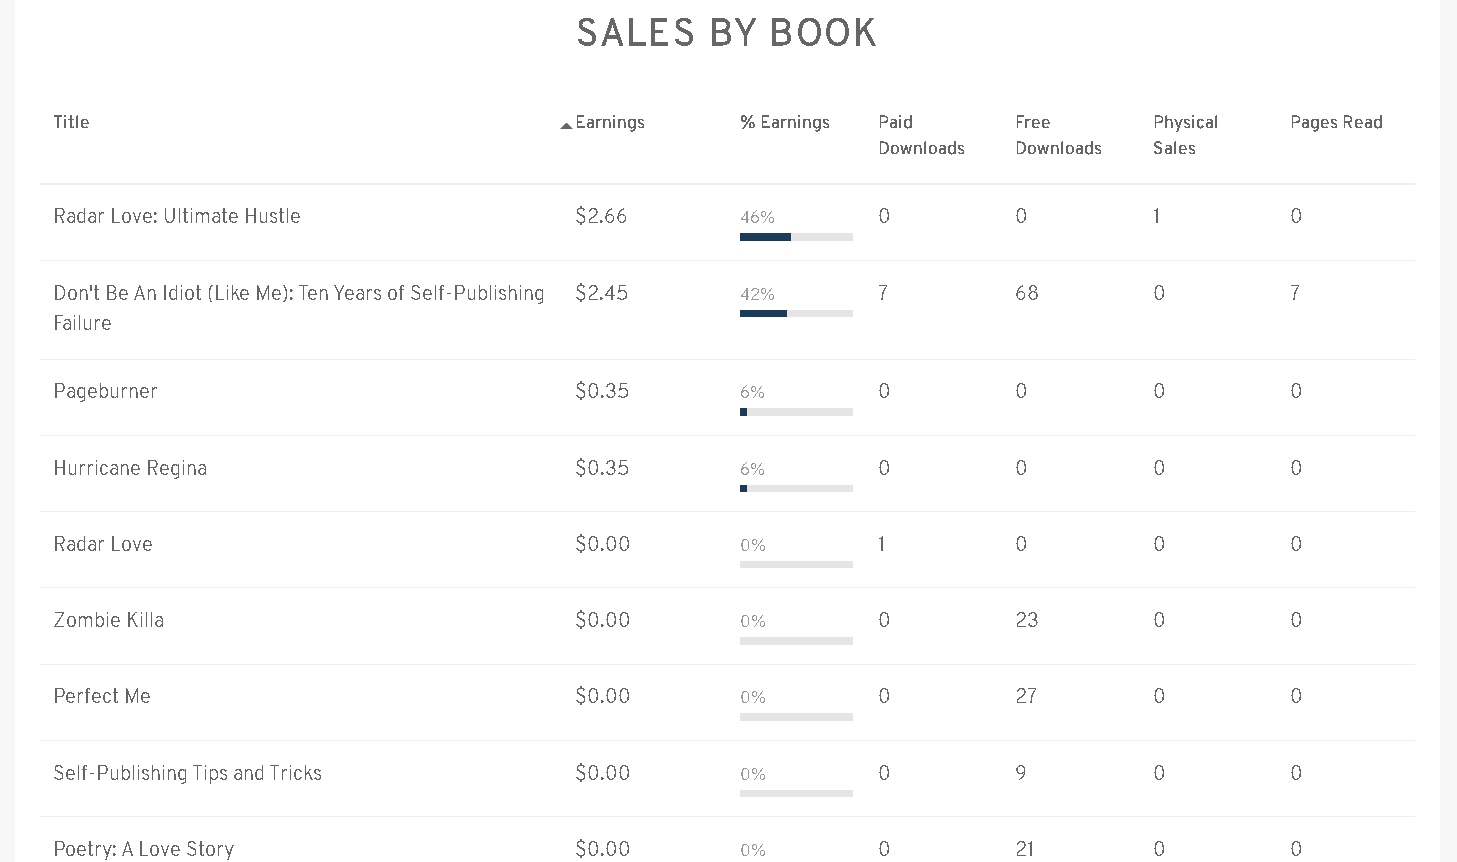Open Radar Love: Ultimate Hustle book title
The width and height of the screenshot is (1457, 862).
pos(177,216)
